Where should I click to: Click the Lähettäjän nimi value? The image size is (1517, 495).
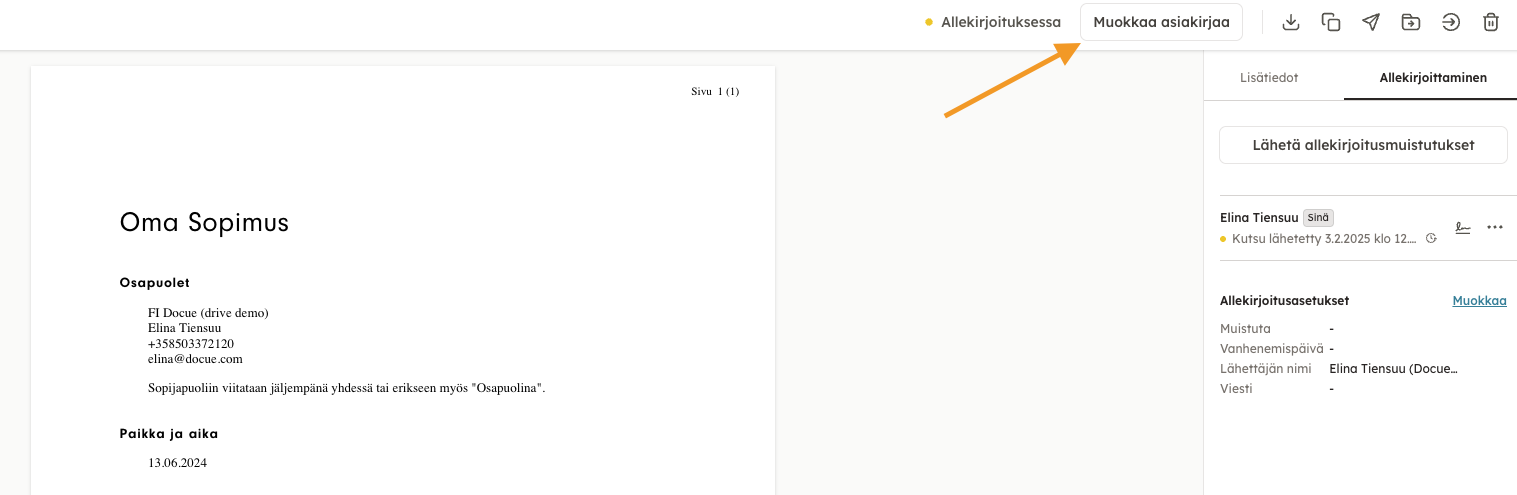click(x=1393, y=368)
